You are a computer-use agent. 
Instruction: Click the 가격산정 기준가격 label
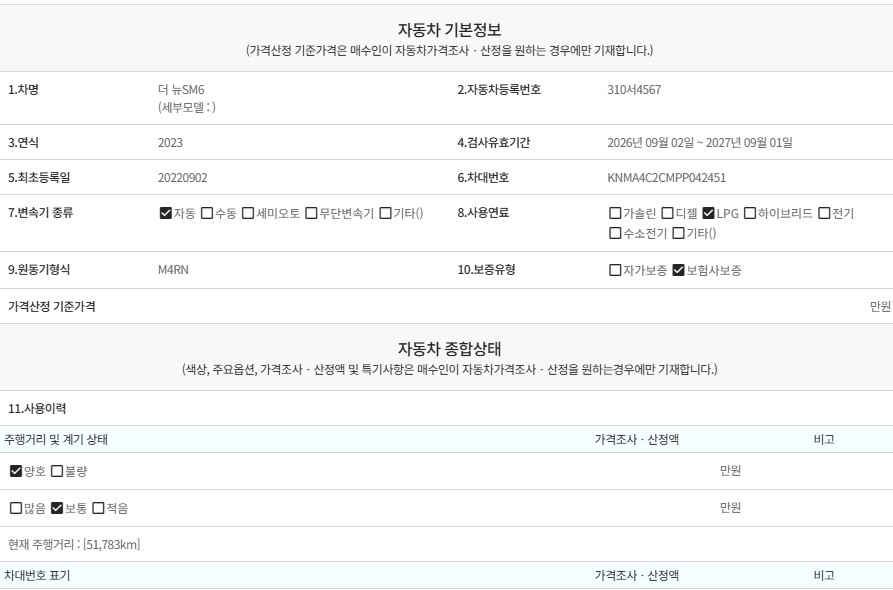tap(52, 306)
